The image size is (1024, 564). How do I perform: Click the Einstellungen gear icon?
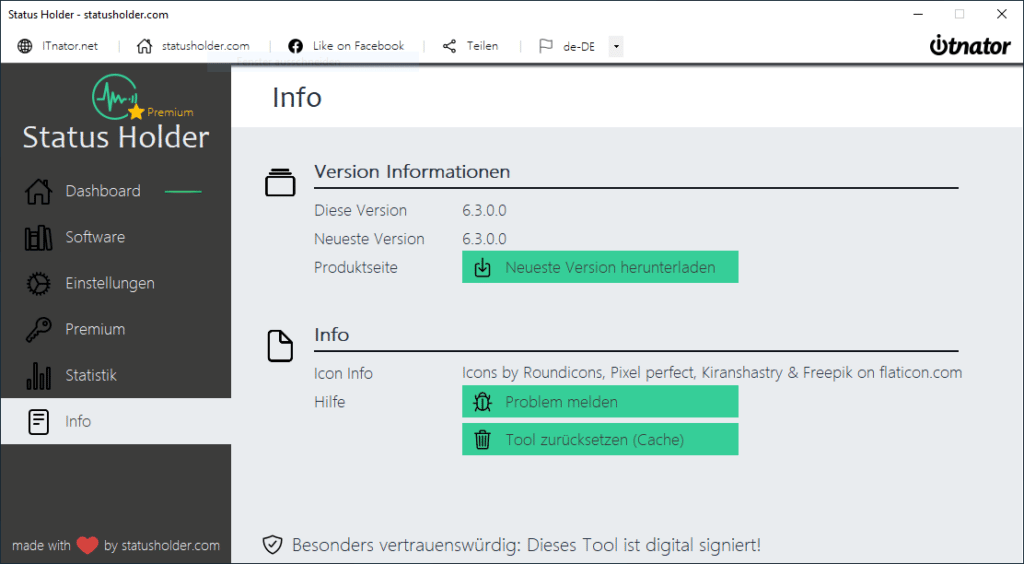tap(39, 284)
